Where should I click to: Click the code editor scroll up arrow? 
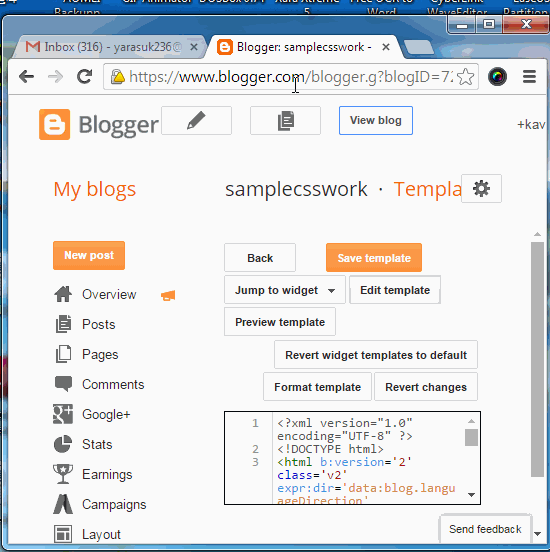(x=471, y=421)
